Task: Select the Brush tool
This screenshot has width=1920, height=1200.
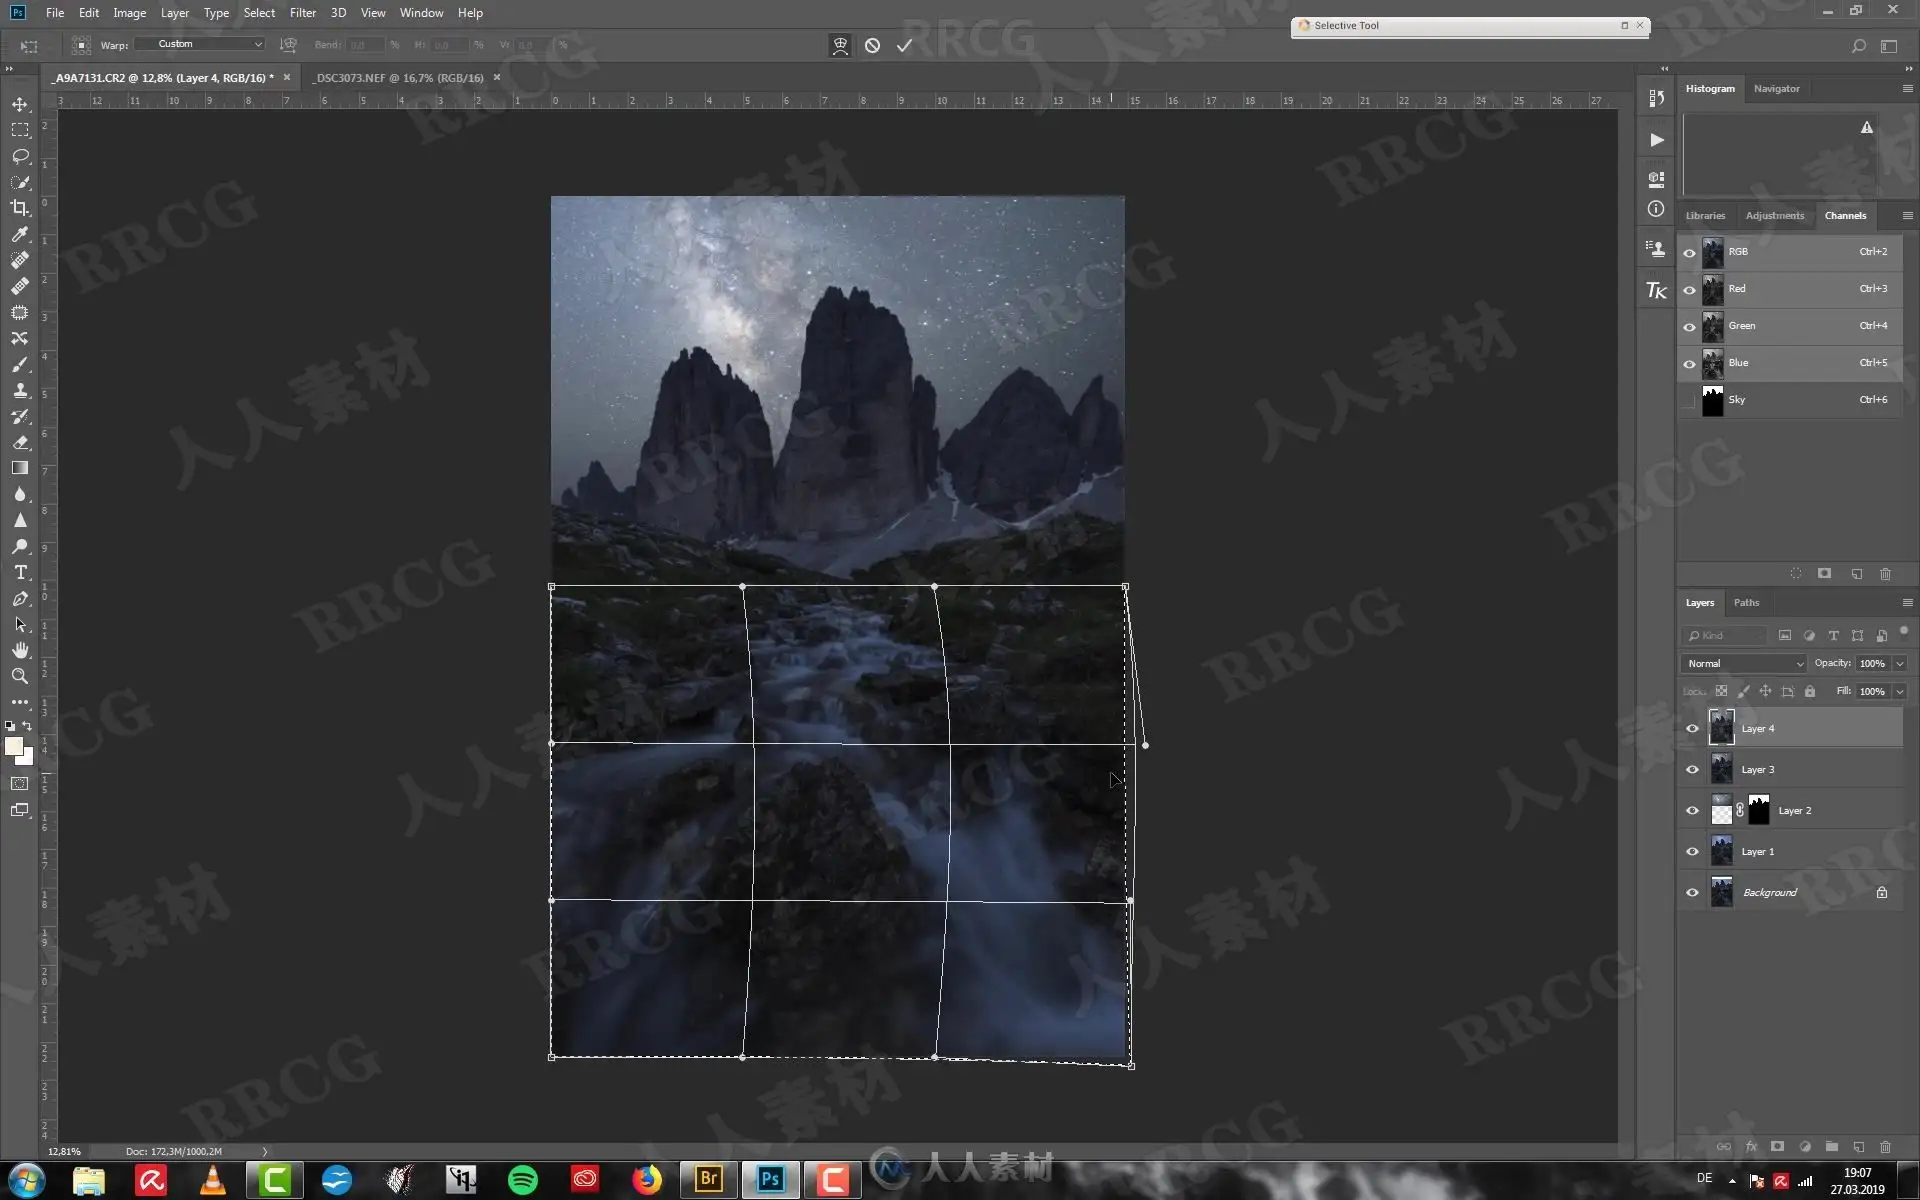Action: (20, 364)
